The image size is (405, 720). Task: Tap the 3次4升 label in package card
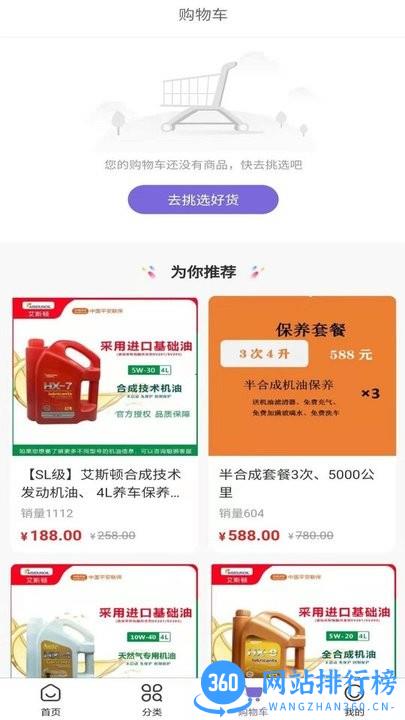(x=264, y=354)
